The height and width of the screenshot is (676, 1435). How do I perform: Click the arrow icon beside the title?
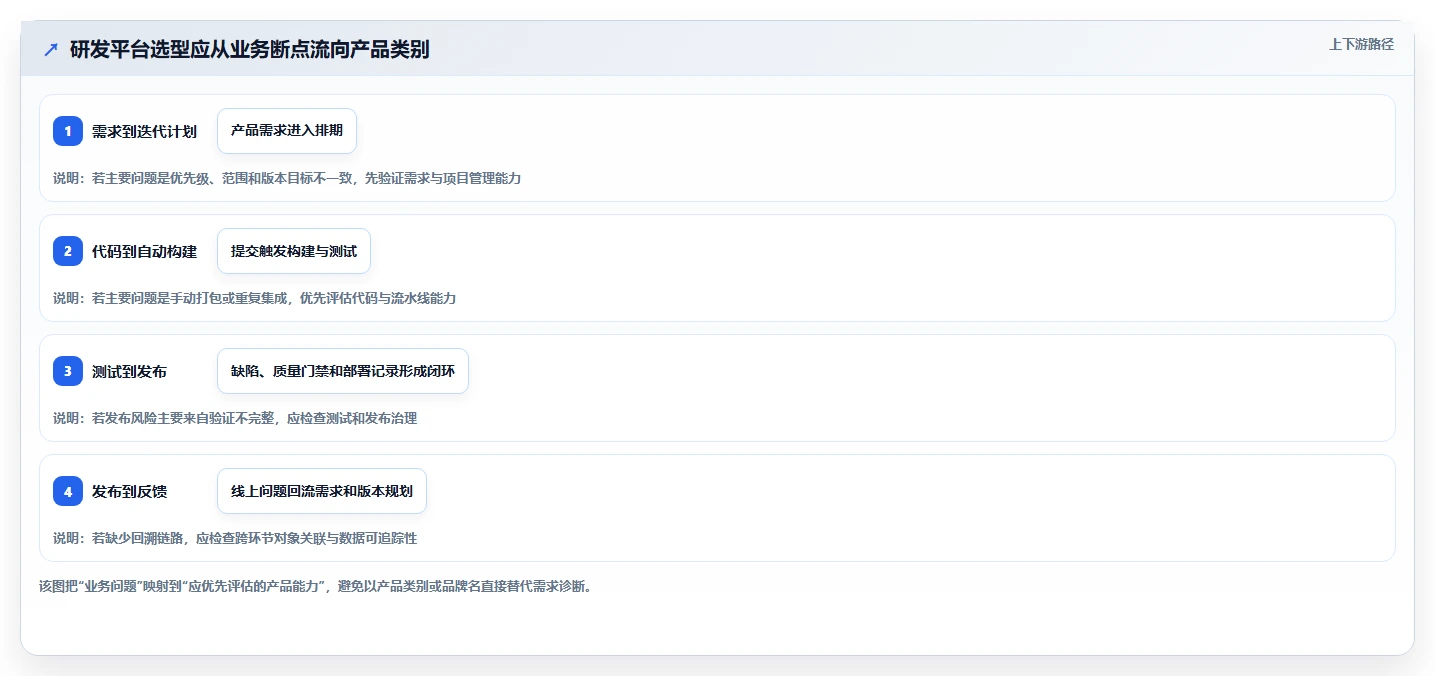[51, 49]
